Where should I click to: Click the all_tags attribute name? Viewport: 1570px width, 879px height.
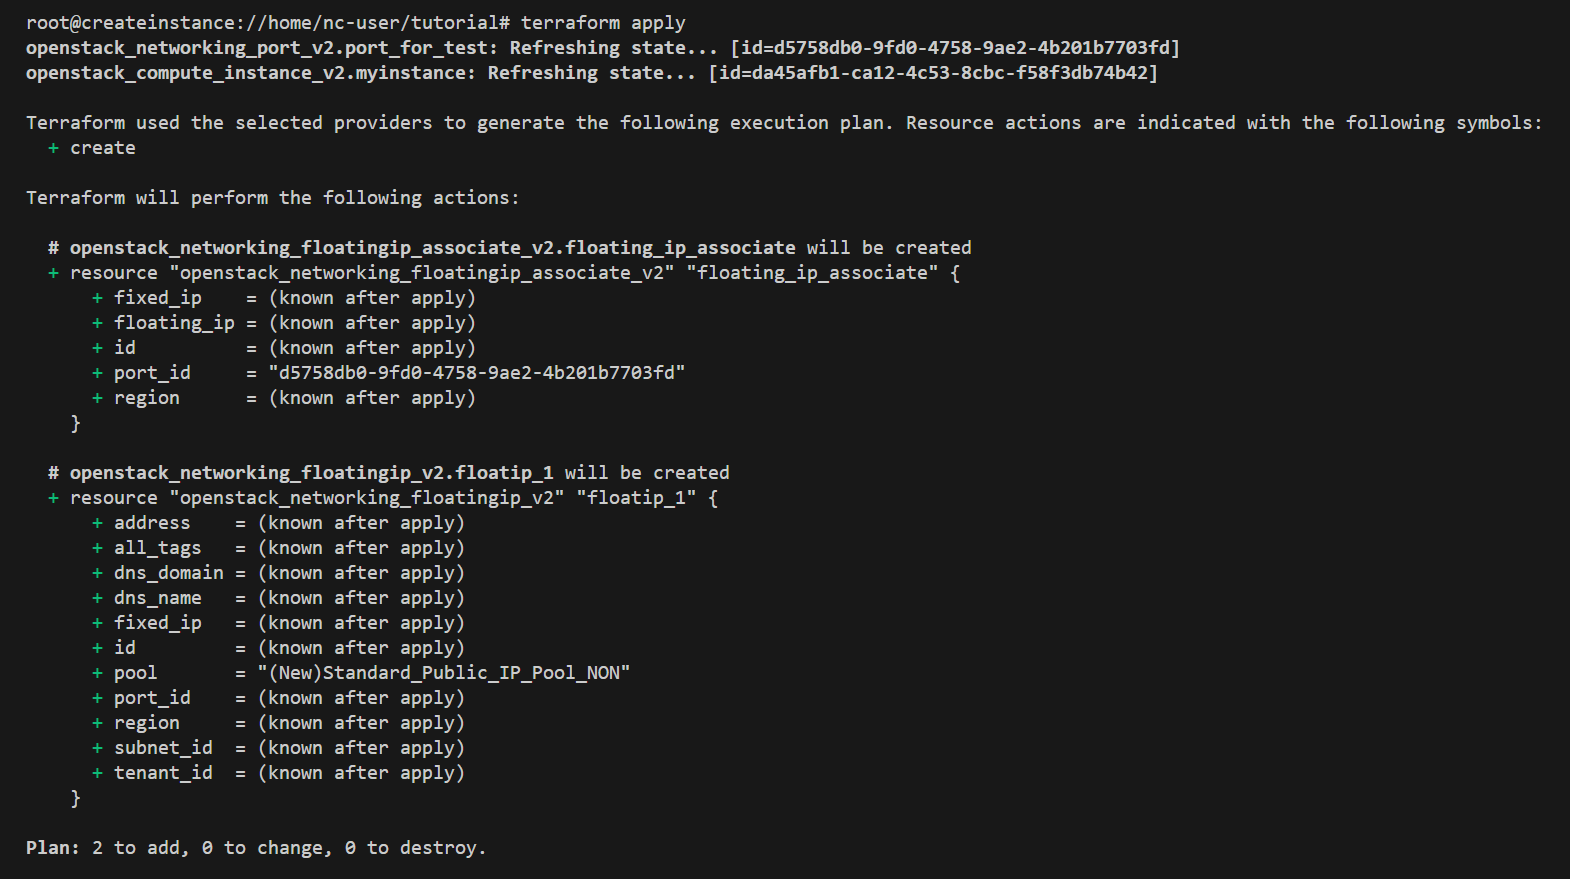(157, 548)
